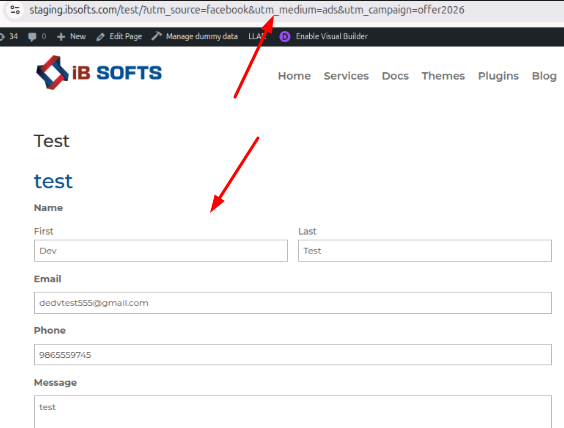Focus the Phone number field
This screenshot has width=564, height=428.
tap(293, 355)
